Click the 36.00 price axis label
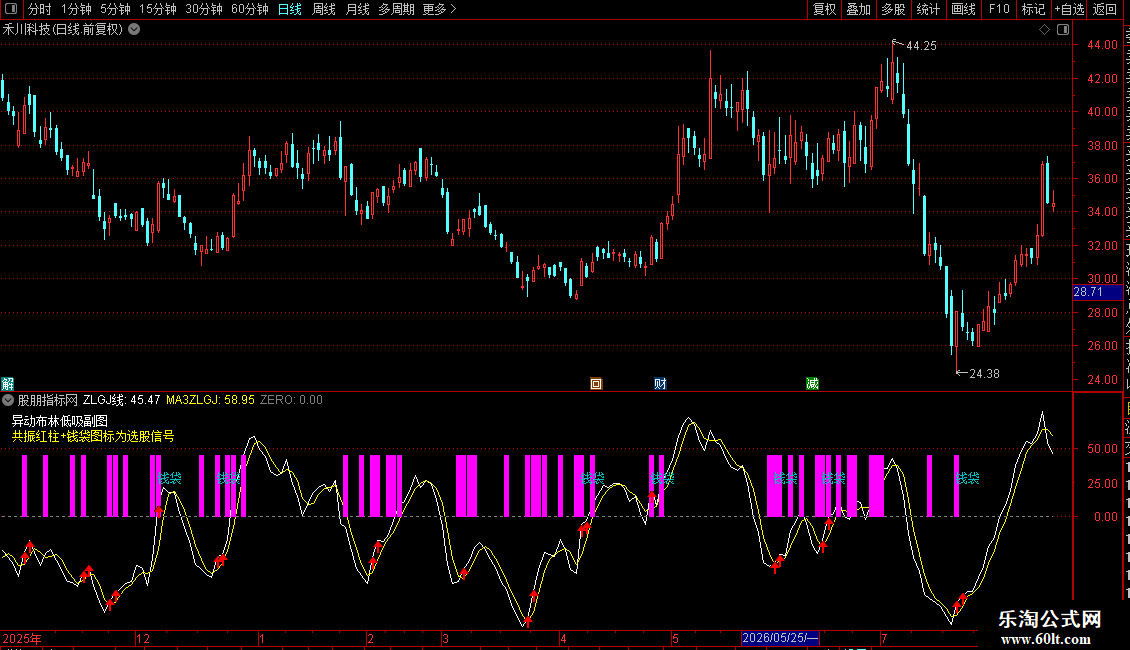The image size is (1130, 650). (1103, 179)
